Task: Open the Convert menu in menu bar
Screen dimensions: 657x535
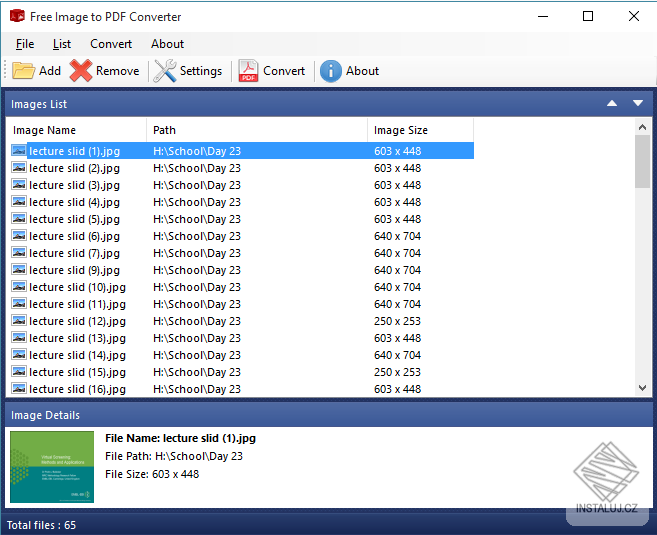Action: click(111, 44)
